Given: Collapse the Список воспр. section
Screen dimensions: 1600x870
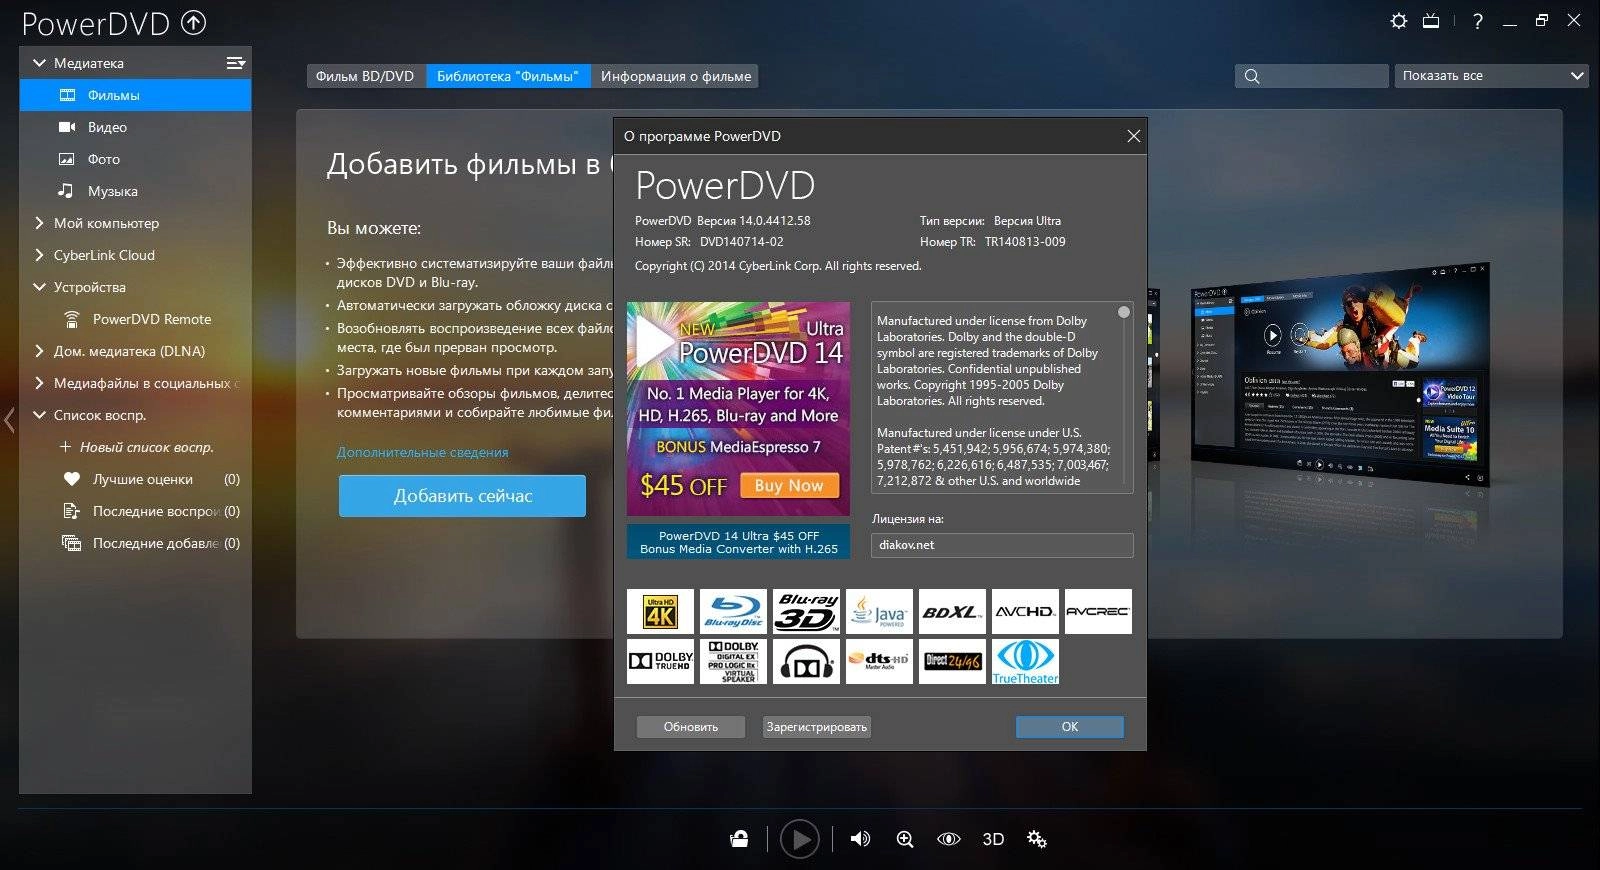Looking at the screenshot, I should [x=40, y=415].
